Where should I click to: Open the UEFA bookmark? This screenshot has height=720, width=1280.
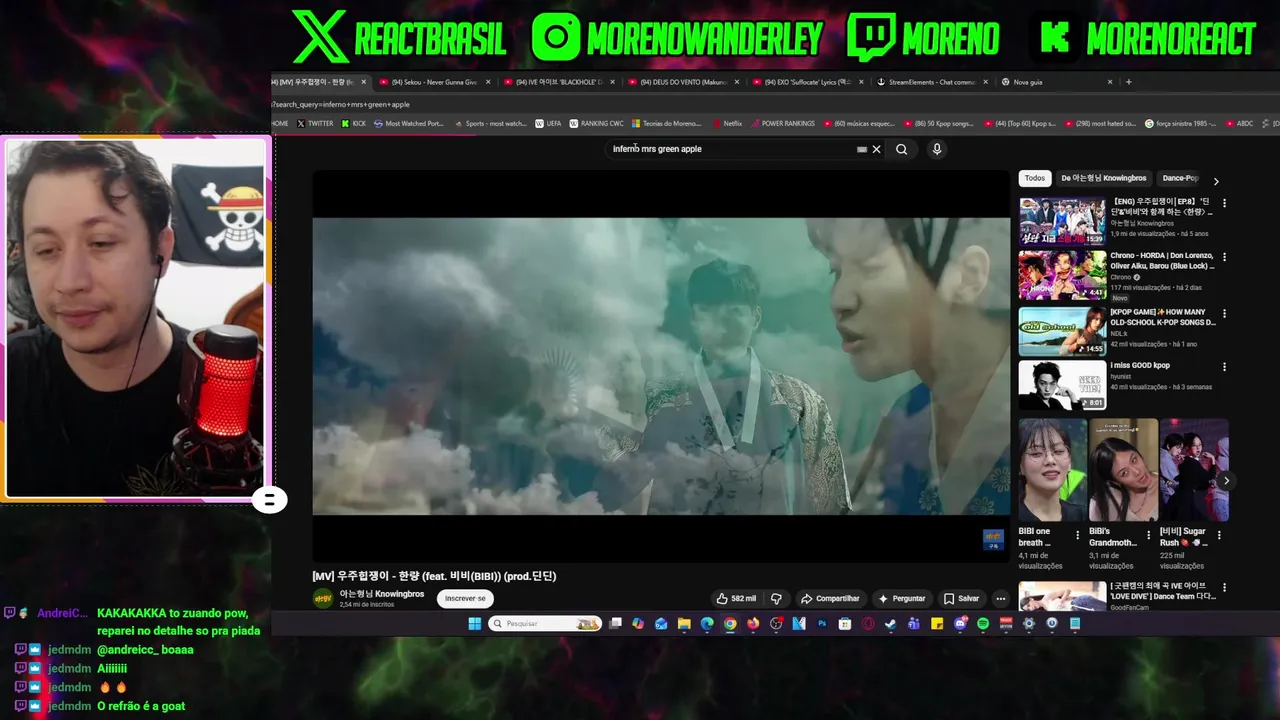point(548,124)
